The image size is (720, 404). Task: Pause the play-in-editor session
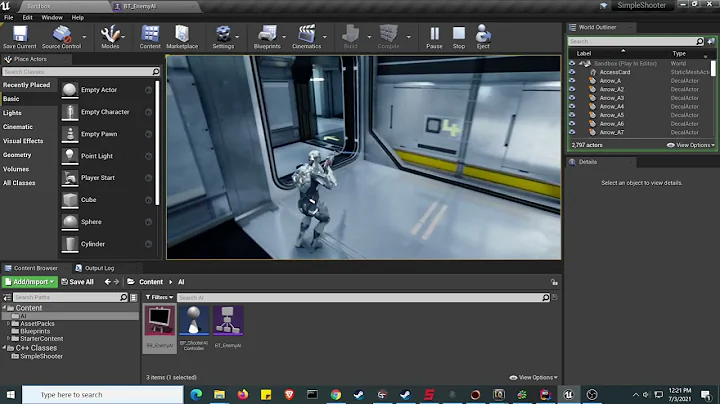click(x=434, y=37)
